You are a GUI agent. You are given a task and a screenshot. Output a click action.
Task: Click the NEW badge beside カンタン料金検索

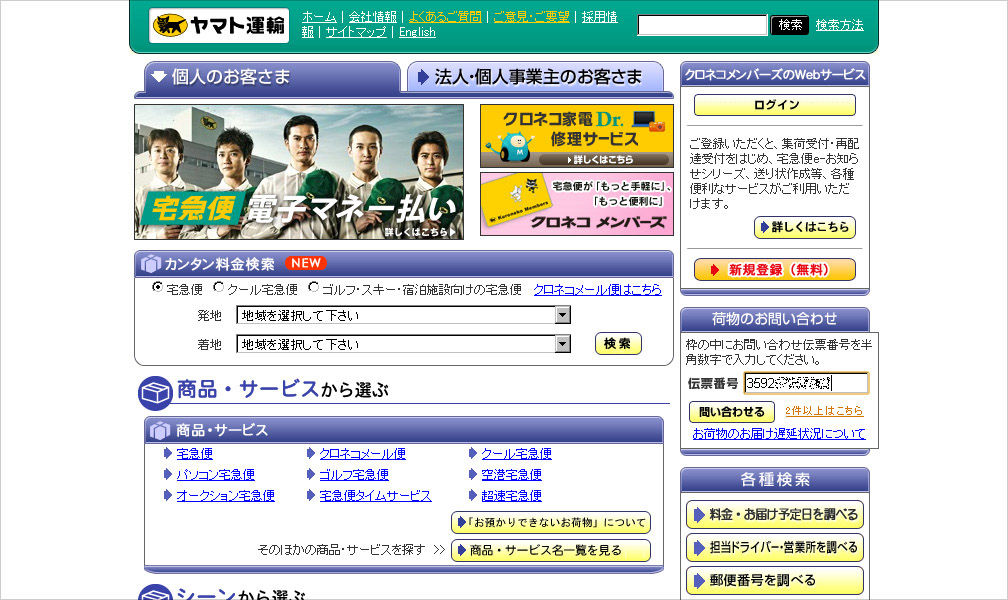[x=305, y=262]
